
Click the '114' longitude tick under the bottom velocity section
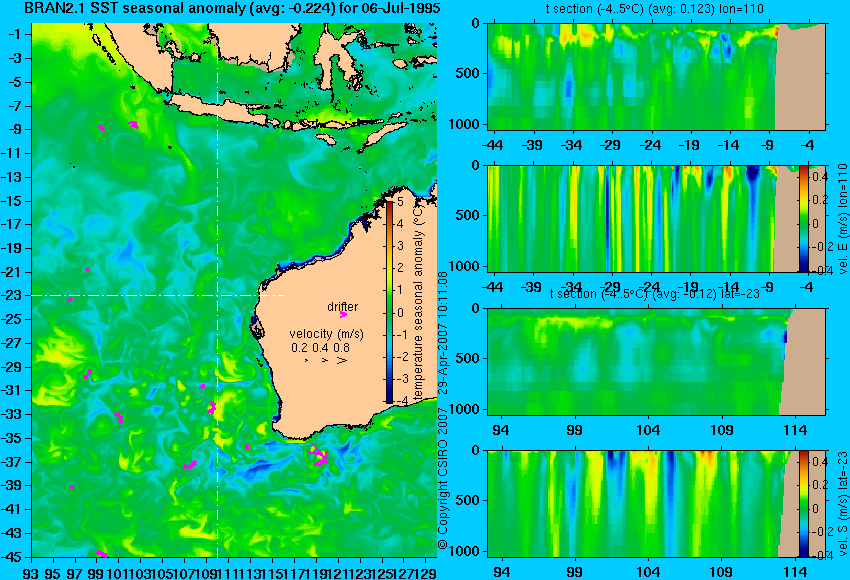point(794,572)
